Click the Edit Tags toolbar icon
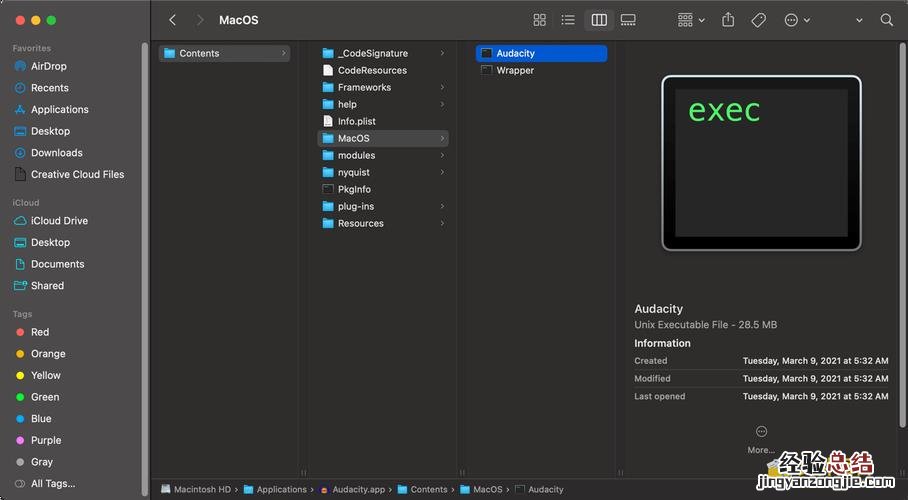Viewport: 908px width, 500px height. tap(759, 20)
